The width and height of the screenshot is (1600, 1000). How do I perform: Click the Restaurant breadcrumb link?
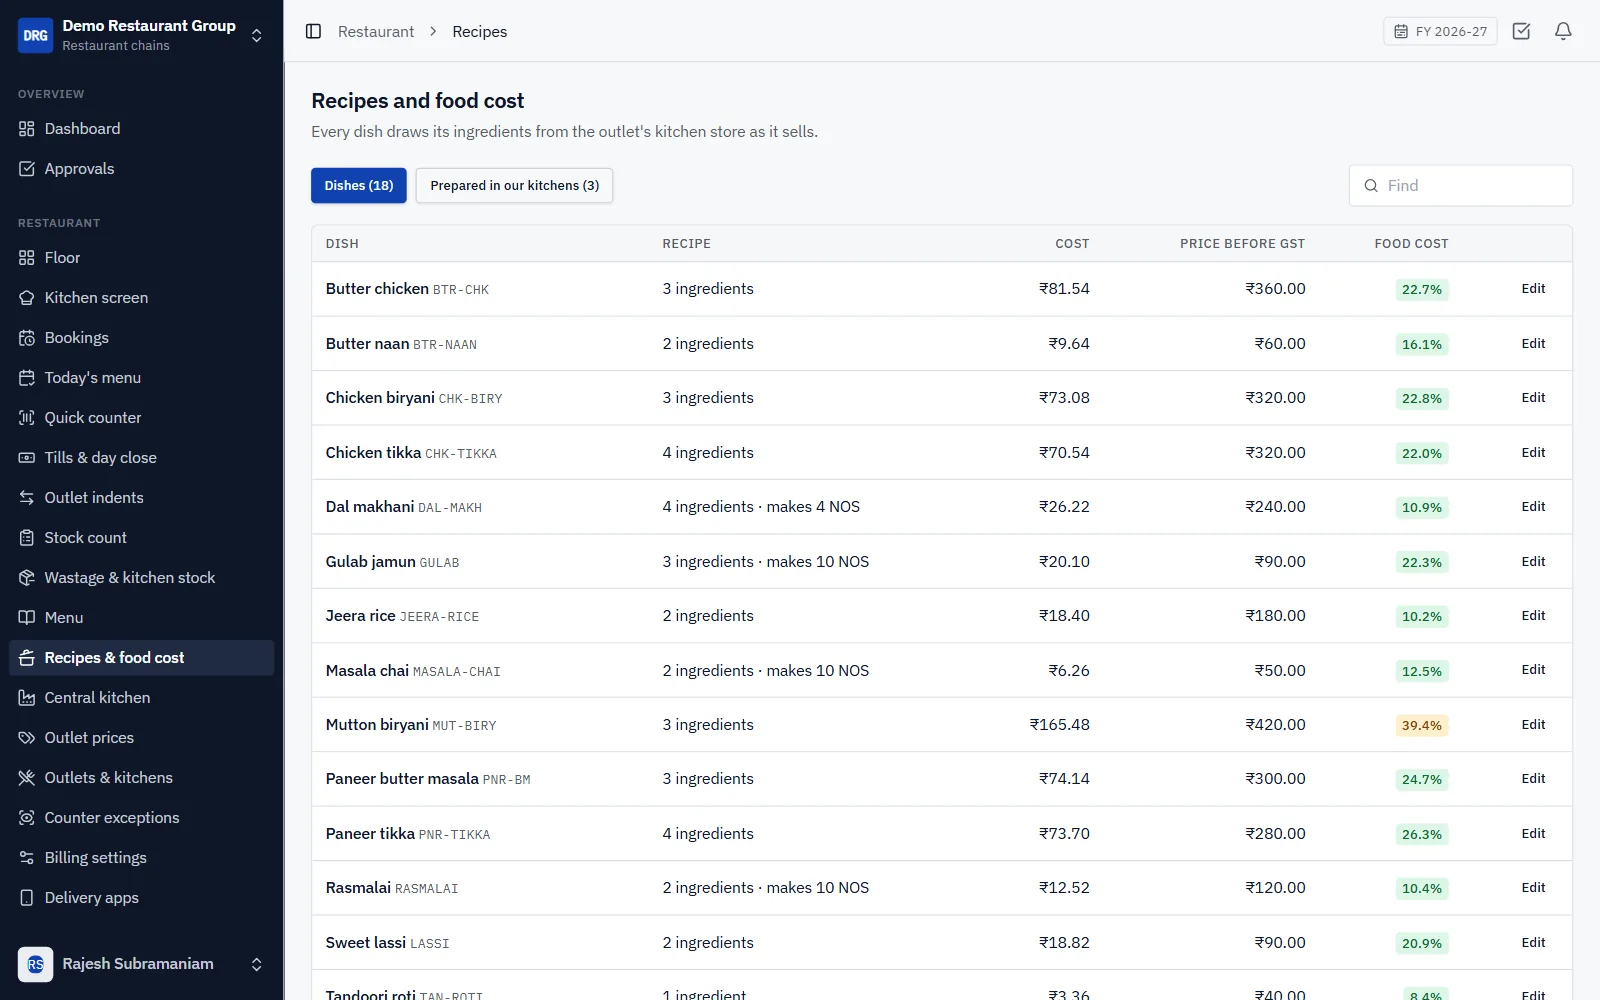click(x=376, y=32)
